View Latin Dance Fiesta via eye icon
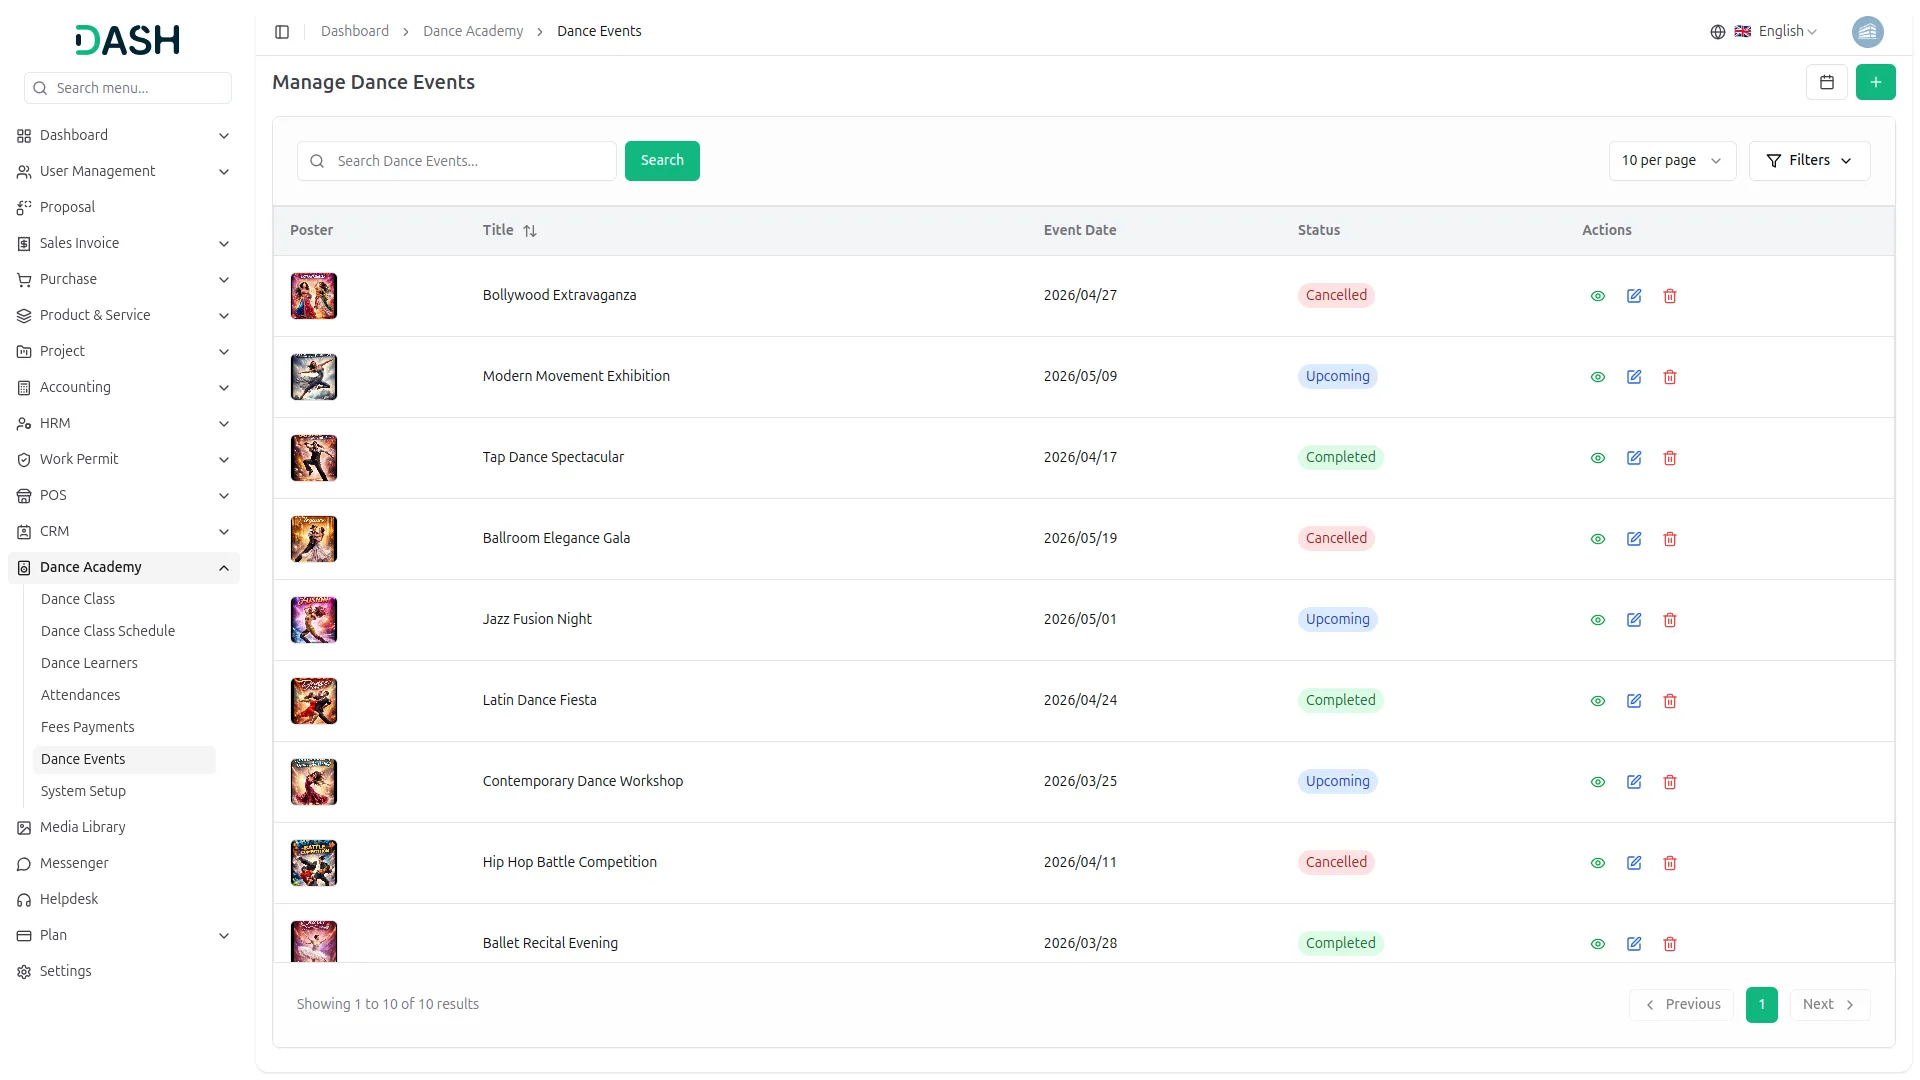Viewport: 1920px width, 1080px height. pos(1598,701)
